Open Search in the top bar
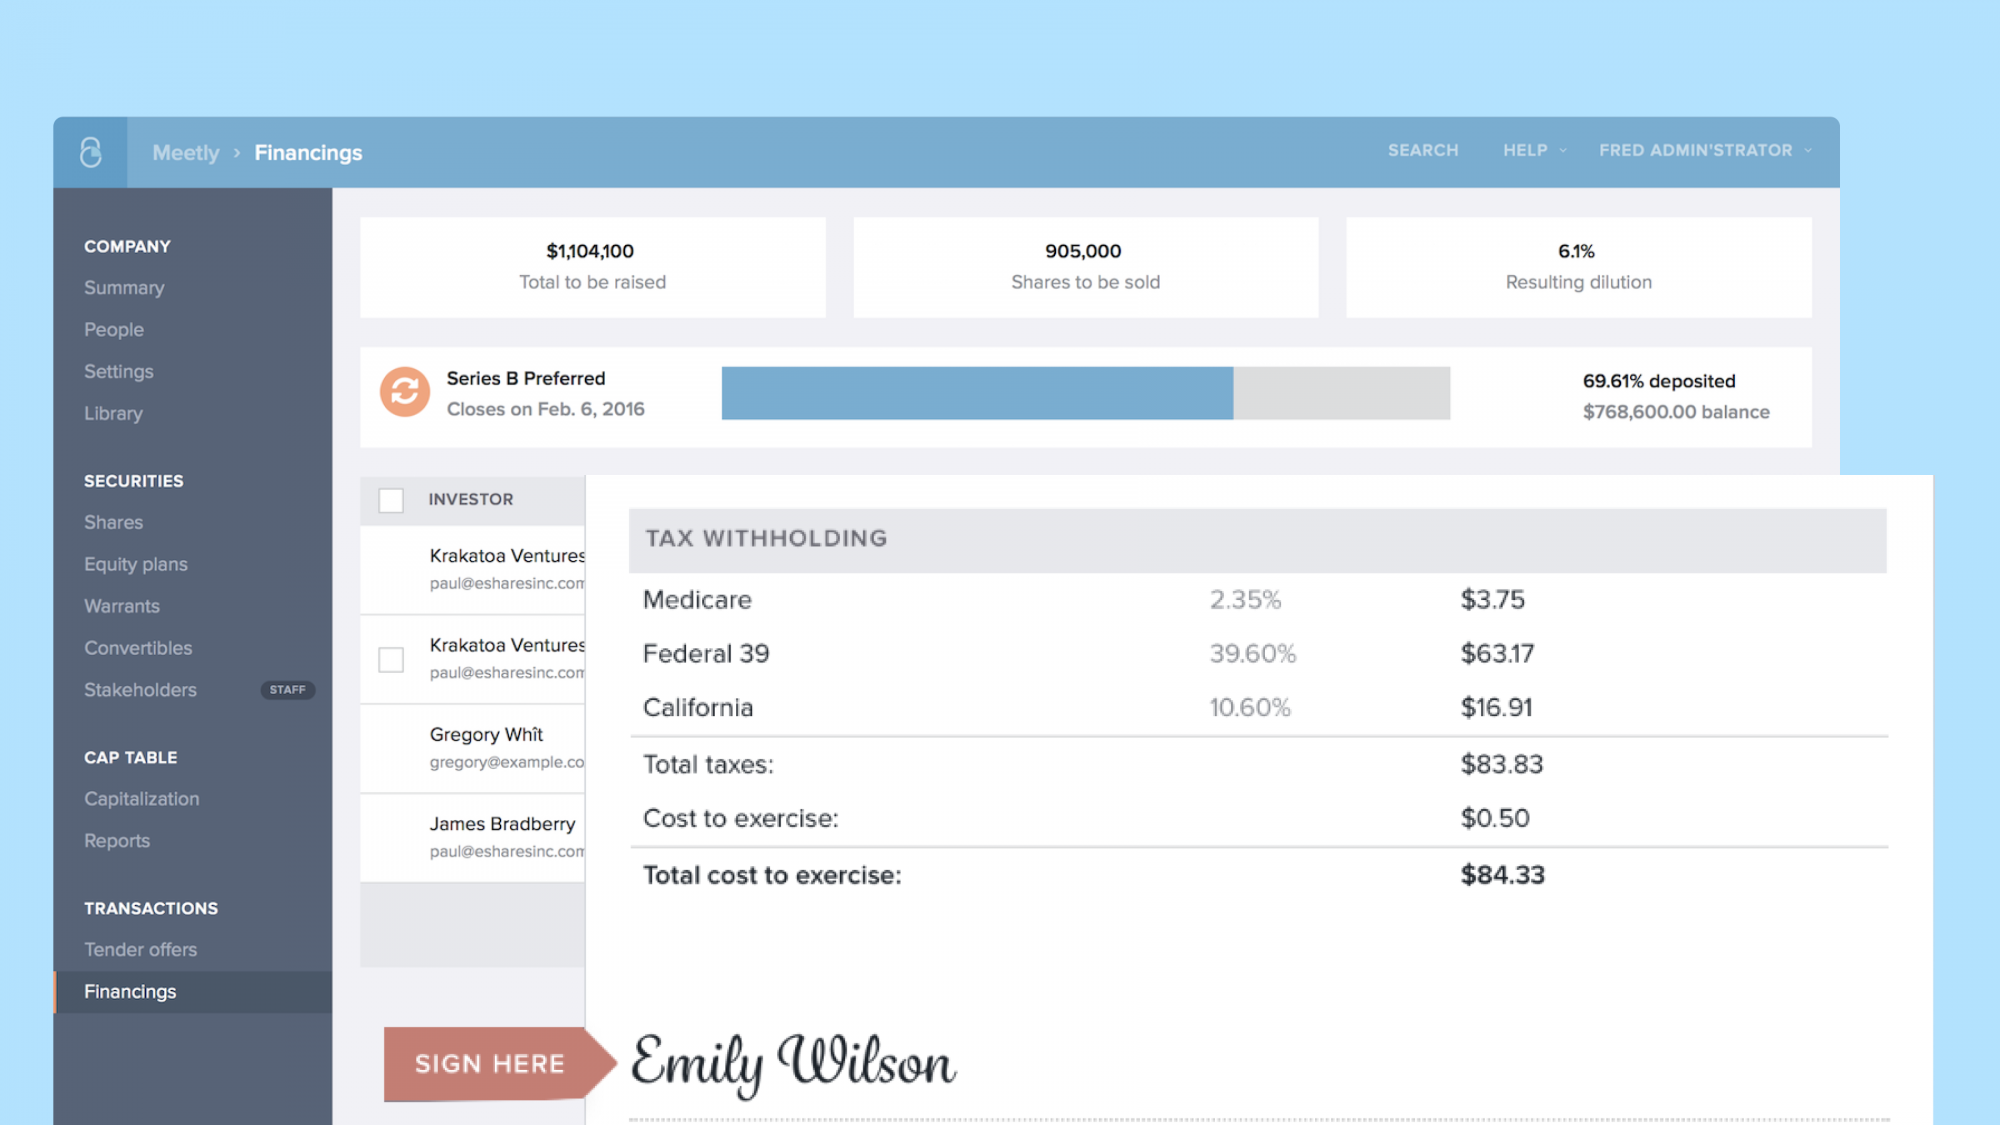This screenshot has width=2000, height=1125. click(x=1422, y=150)
